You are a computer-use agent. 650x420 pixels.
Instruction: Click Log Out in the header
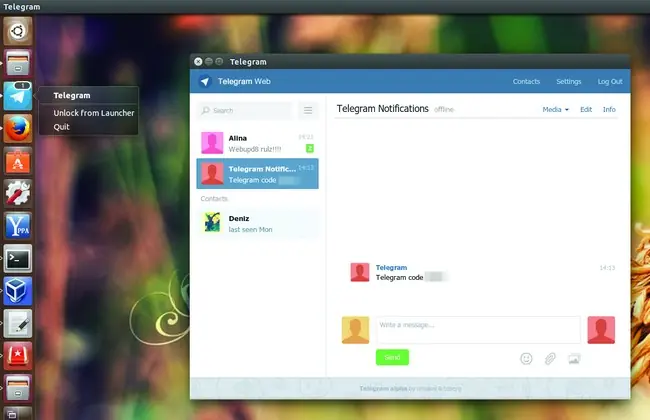tap(610, 81)
